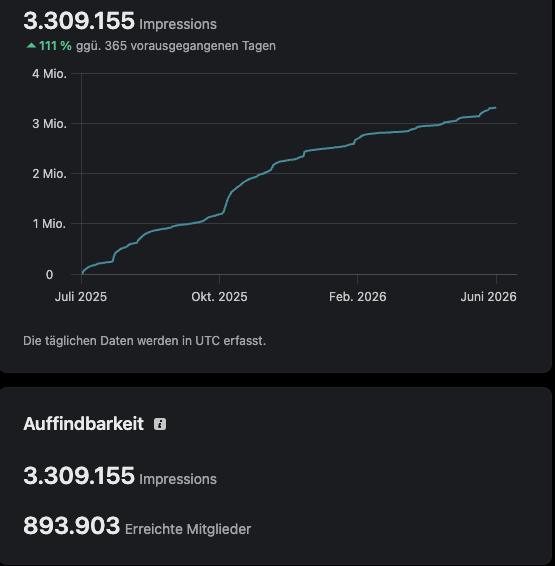Click the Auffindbarkeit section heading

[x=83, y=424]
